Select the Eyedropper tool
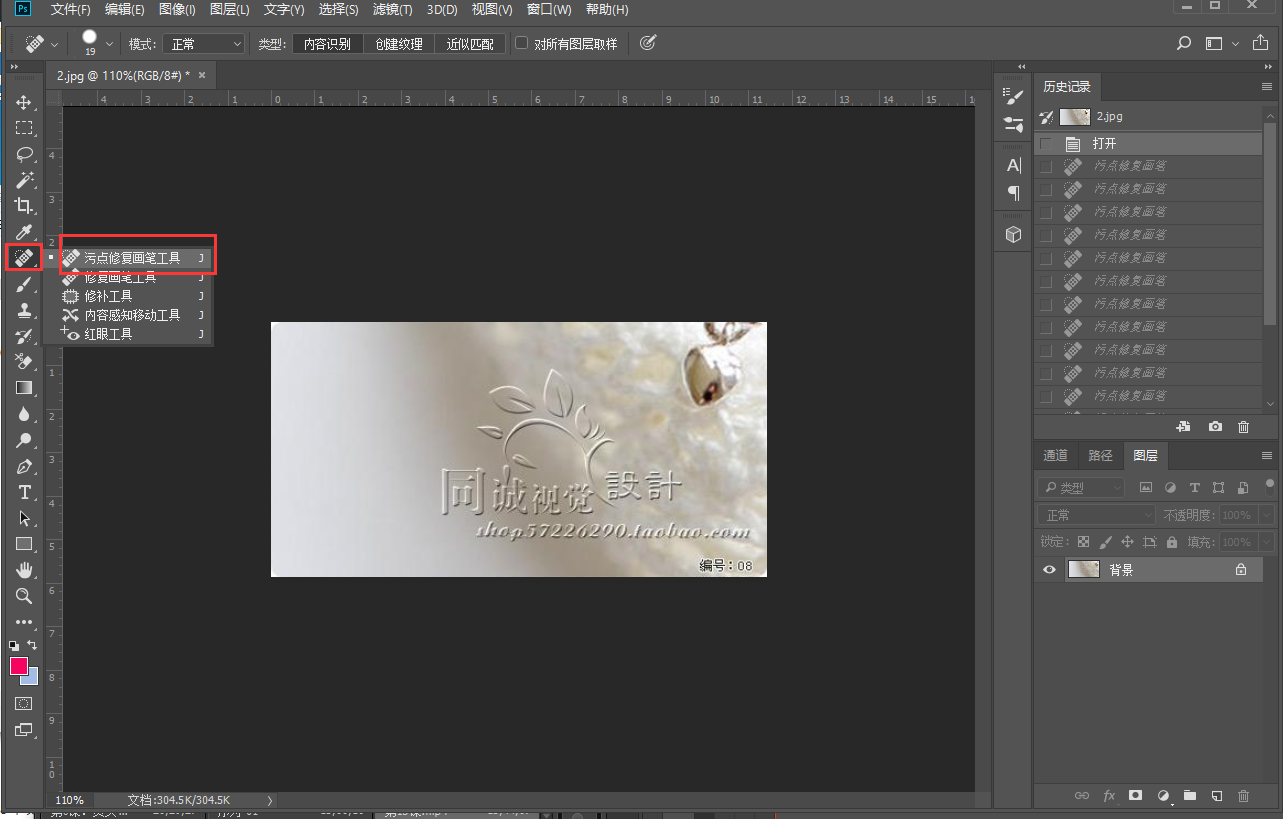 point(24,232)
